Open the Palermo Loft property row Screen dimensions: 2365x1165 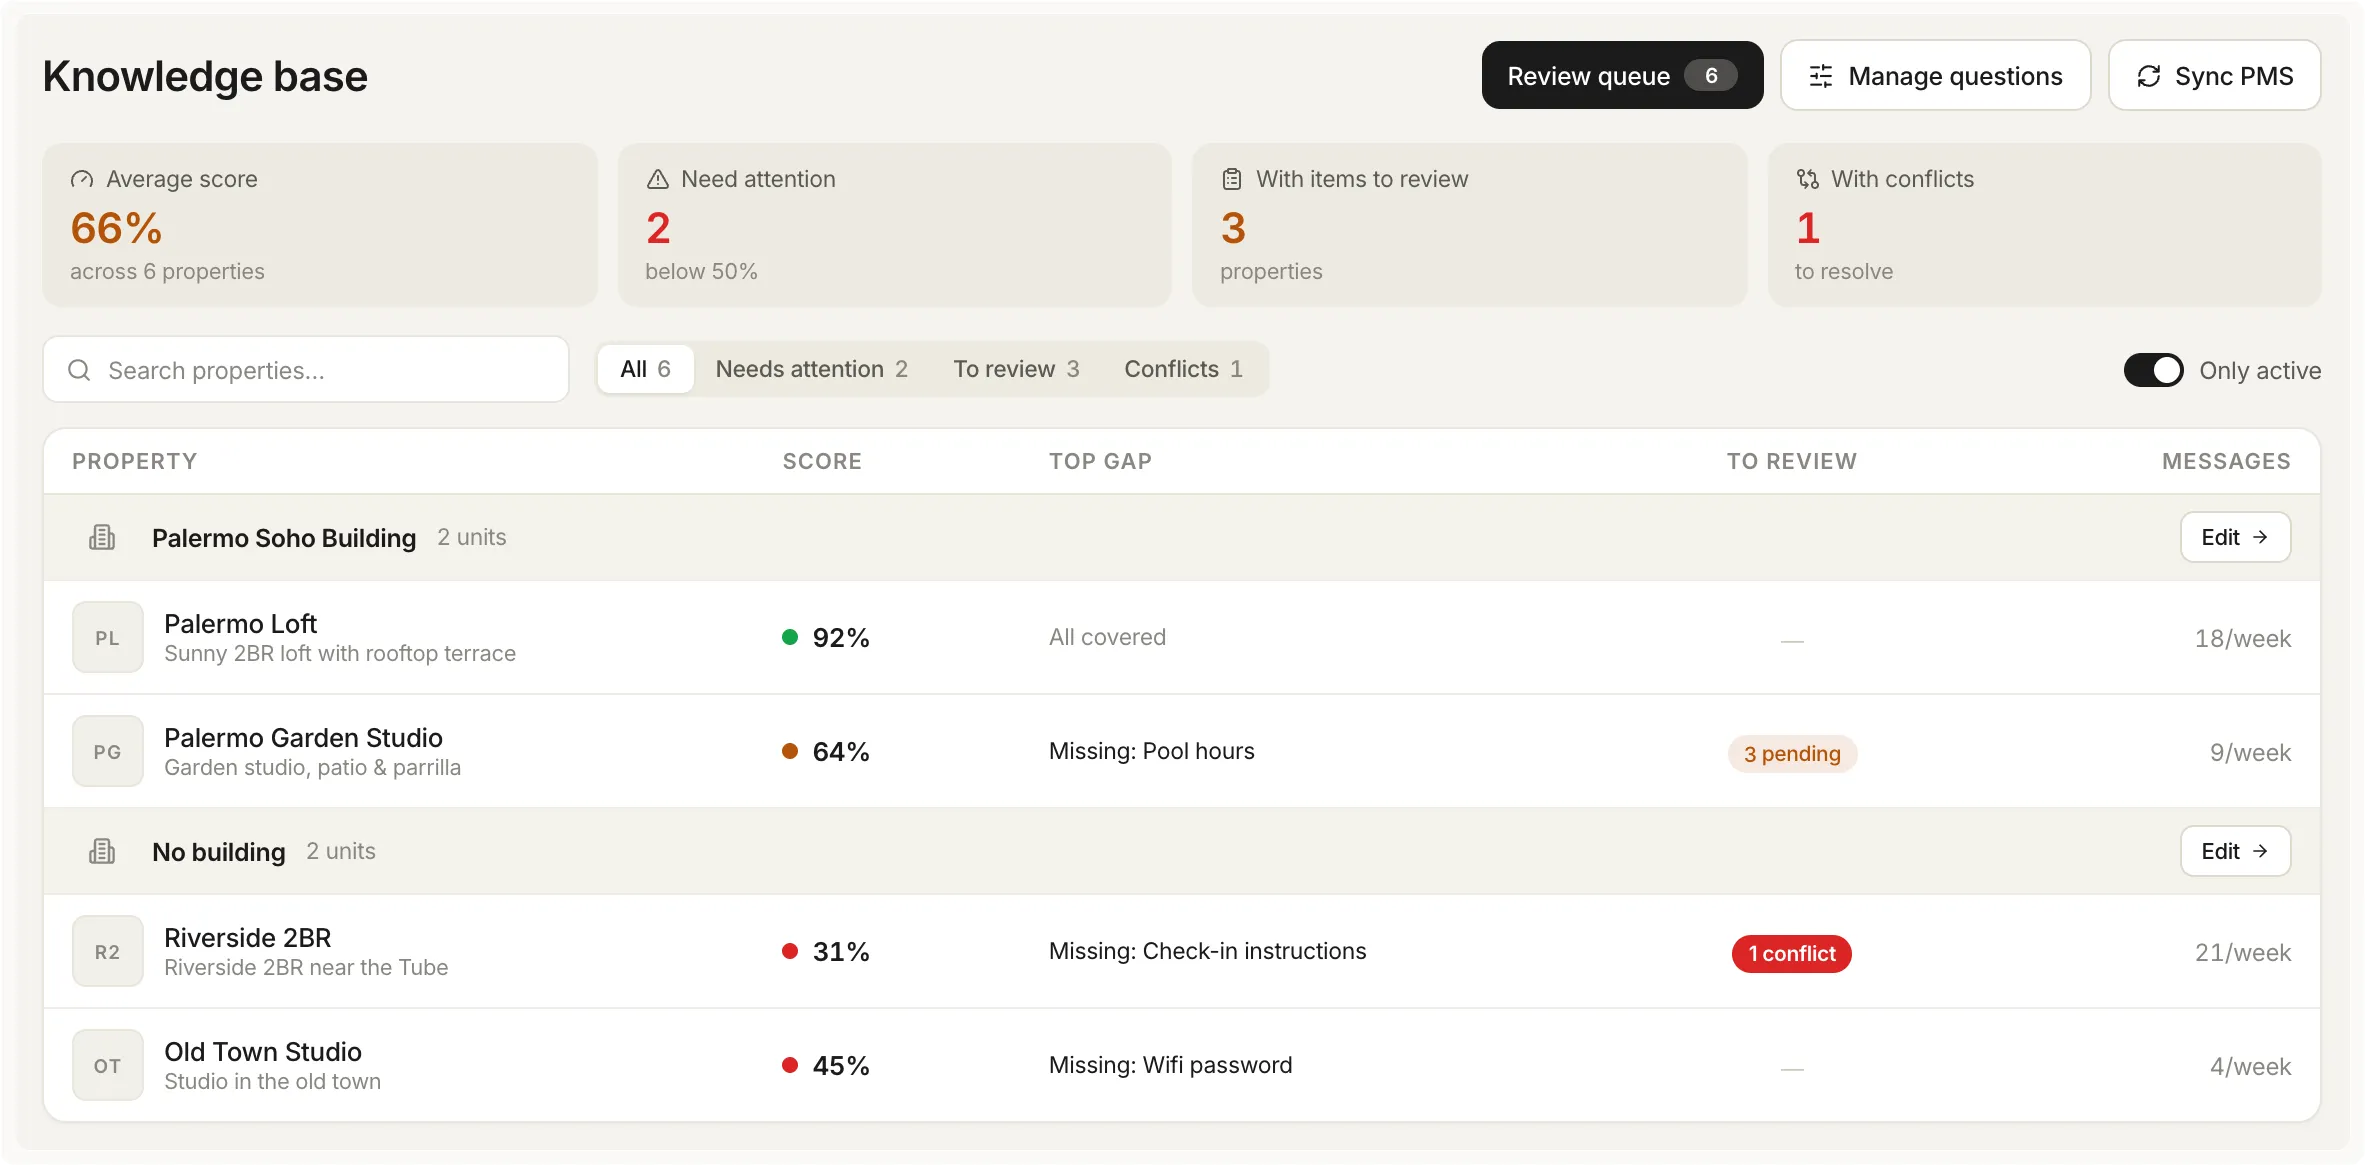1181,637
